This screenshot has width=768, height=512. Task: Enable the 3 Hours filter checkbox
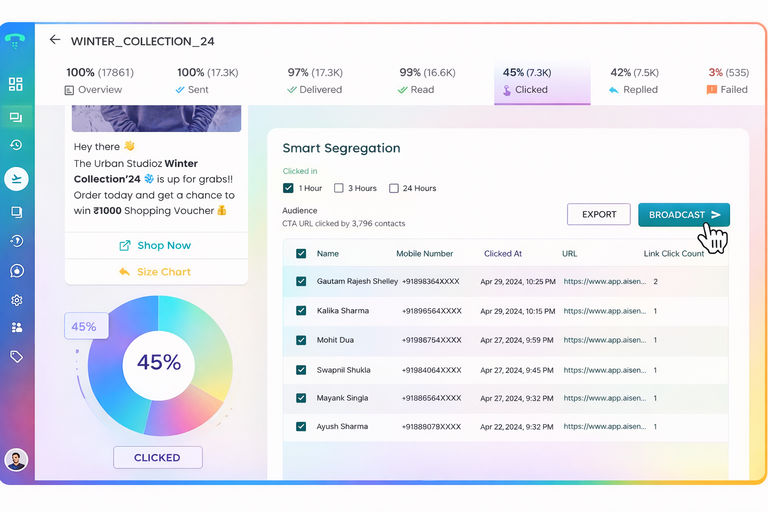[x=339, y=188]
